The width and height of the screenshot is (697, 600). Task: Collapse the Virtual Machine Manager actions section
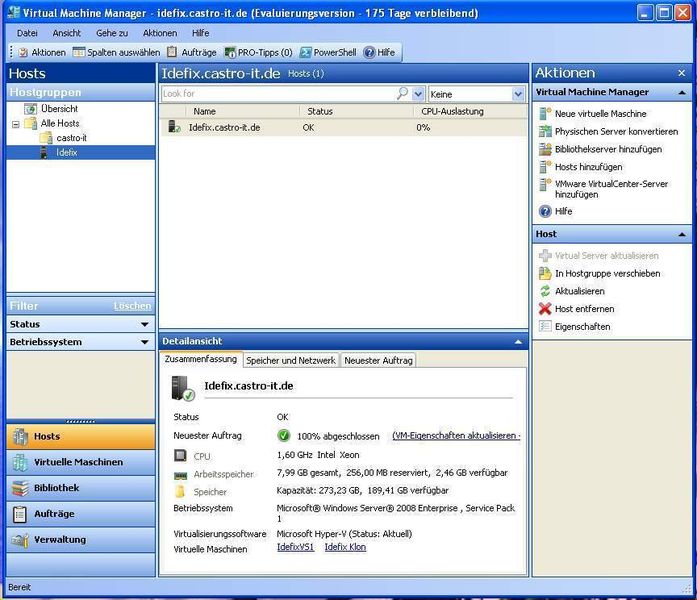[682, 92]
